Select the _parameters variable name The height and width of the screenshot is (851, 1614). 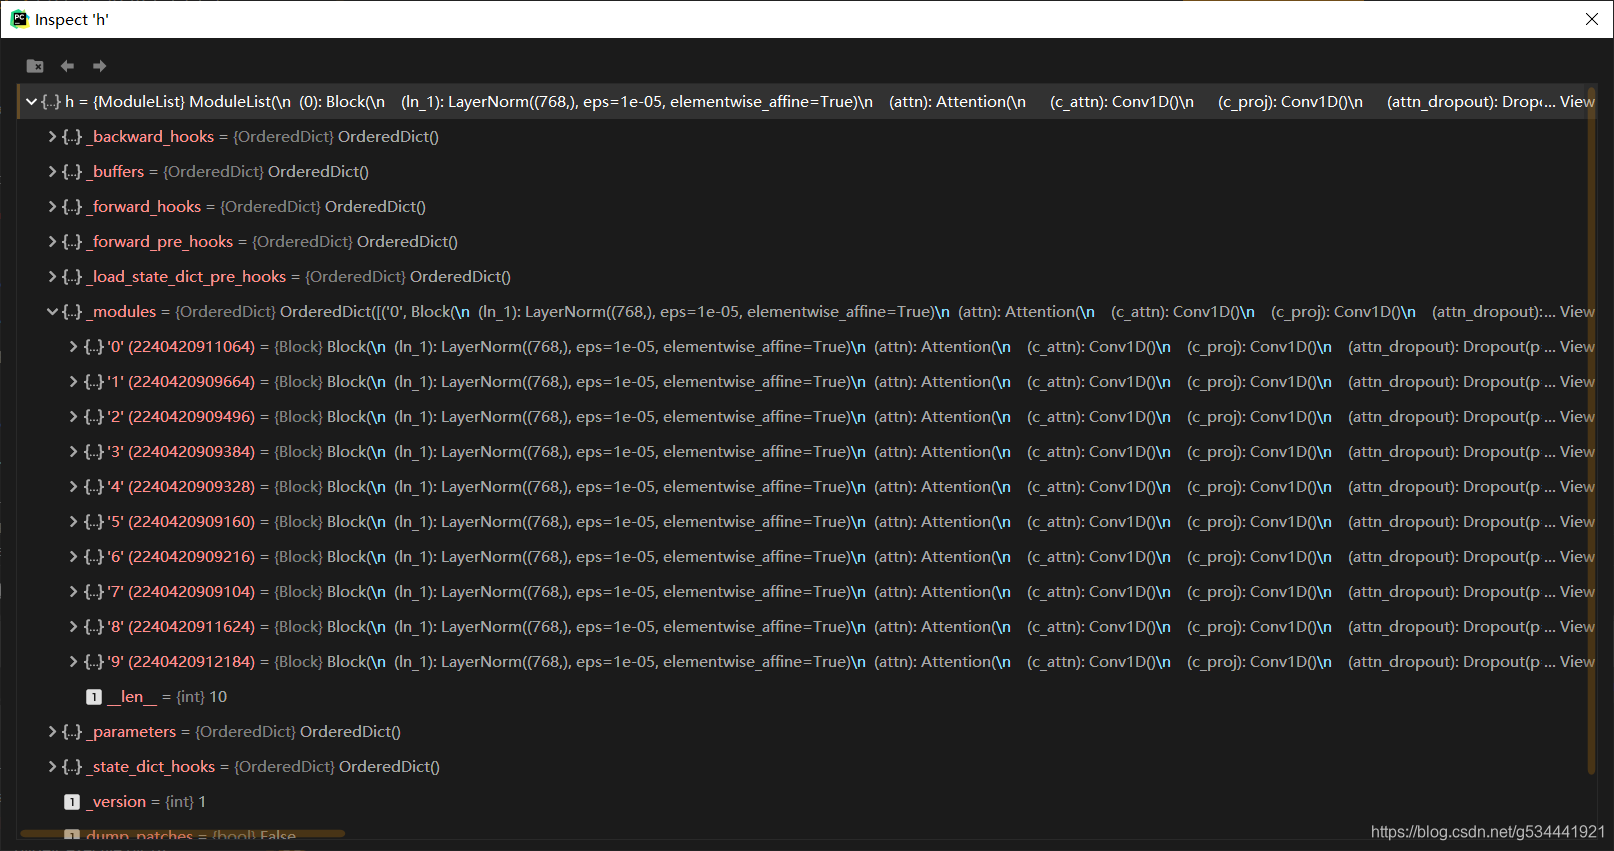pyautogui.click(x=131, y=732)
